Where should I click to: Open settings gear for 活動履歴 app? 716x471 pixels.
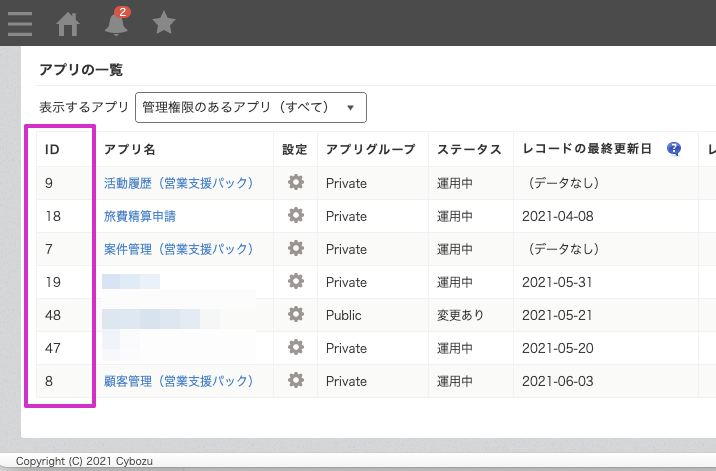coord(295,183)
